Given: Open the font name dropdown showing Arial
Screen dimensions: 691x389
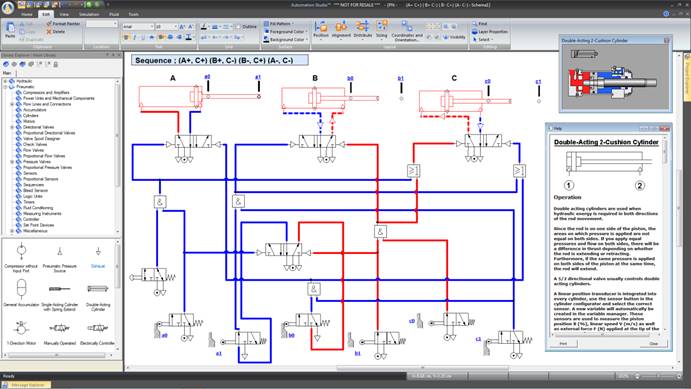Looking at the screenshot, I should pos(138,27).
